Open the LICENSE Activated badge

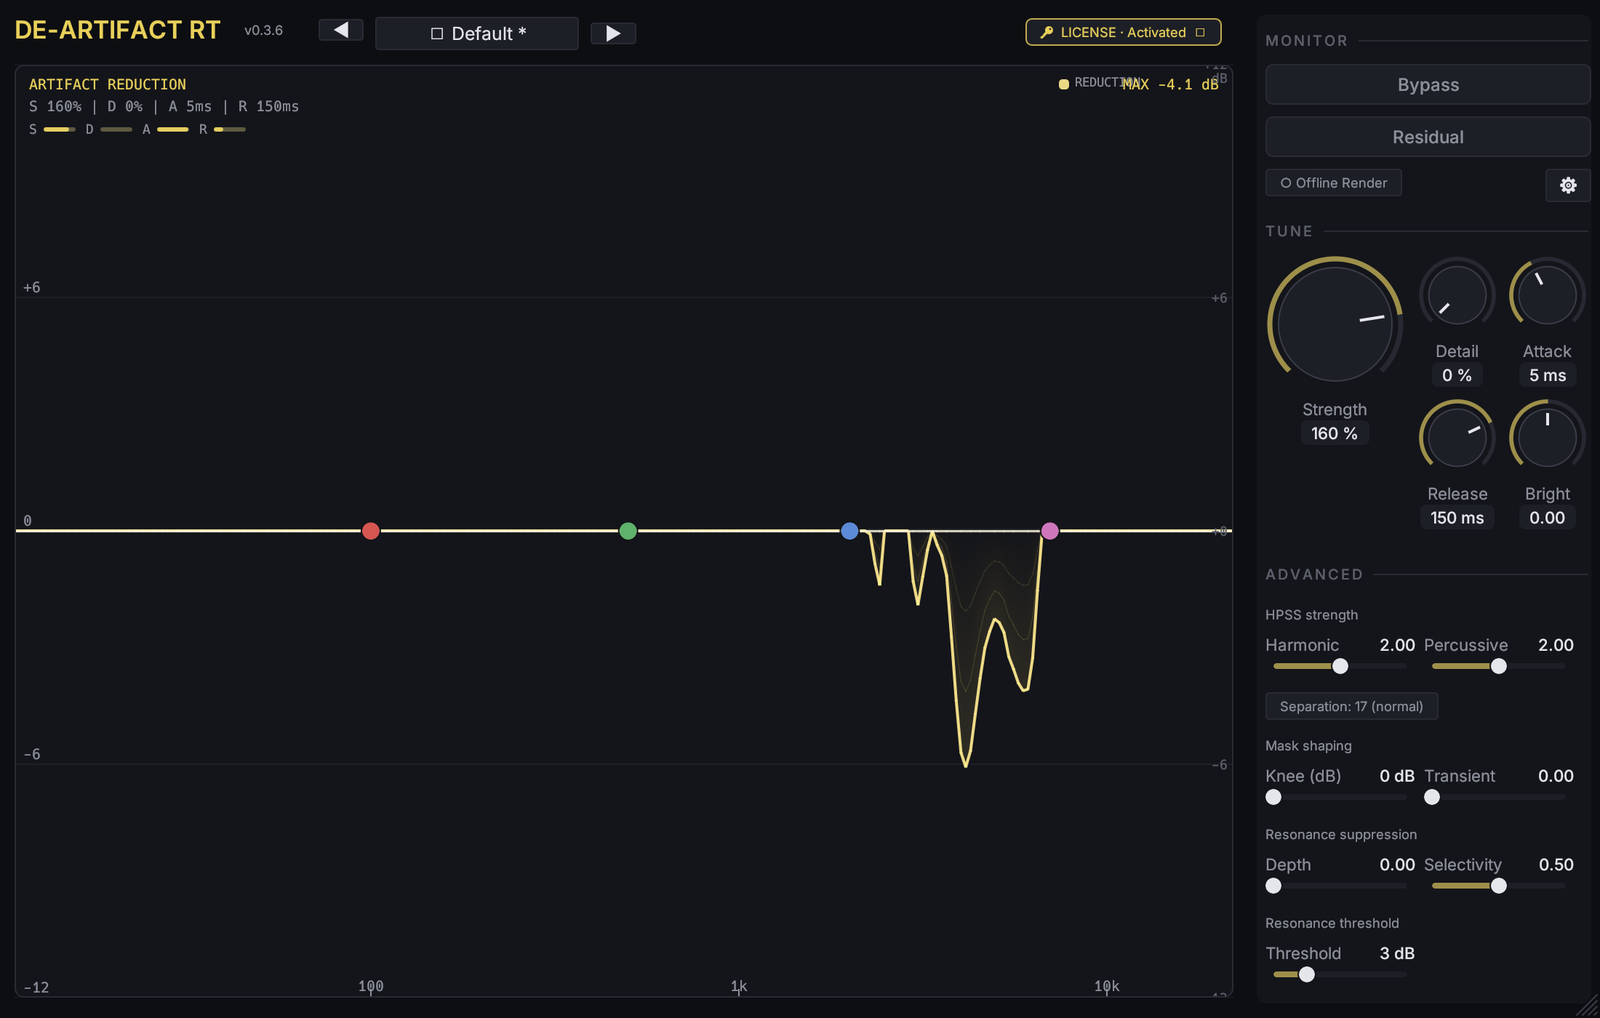pos(1123,32)
